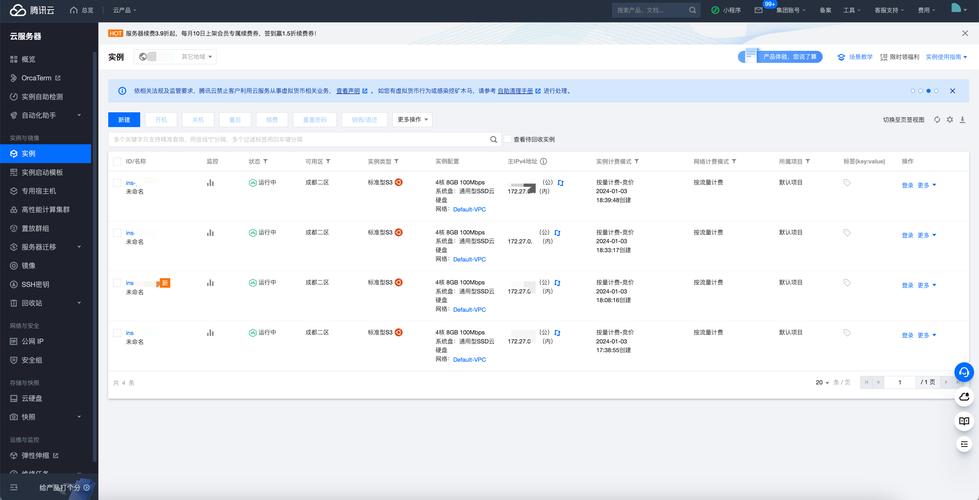Expand the 更多操作 dropdown

413,119
